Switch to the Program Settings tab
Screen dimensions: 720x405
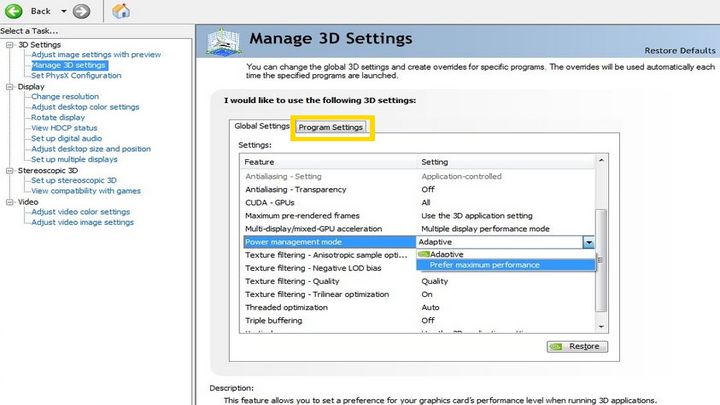coord(331,127)
